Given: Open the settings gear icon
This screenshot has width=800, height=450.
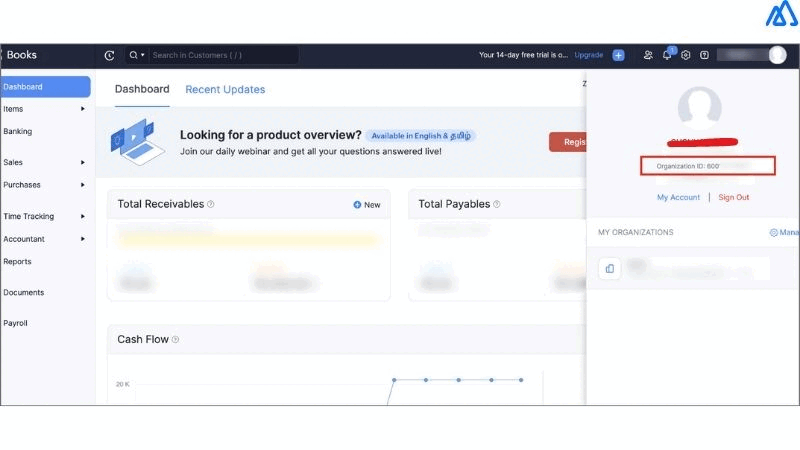Looking at the screenshot, I should click(686, 55).
